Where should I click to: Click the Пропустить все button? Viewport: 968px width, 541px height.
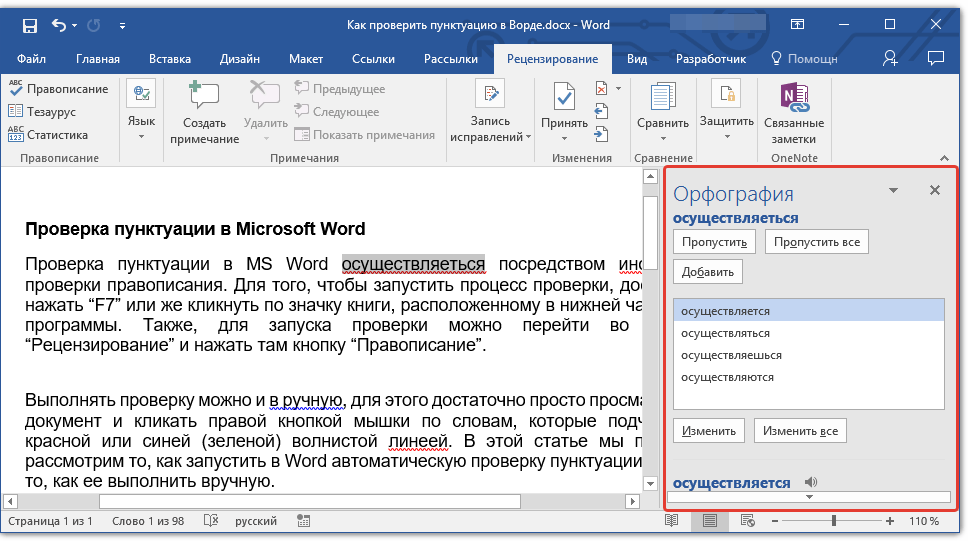(815, 242)
